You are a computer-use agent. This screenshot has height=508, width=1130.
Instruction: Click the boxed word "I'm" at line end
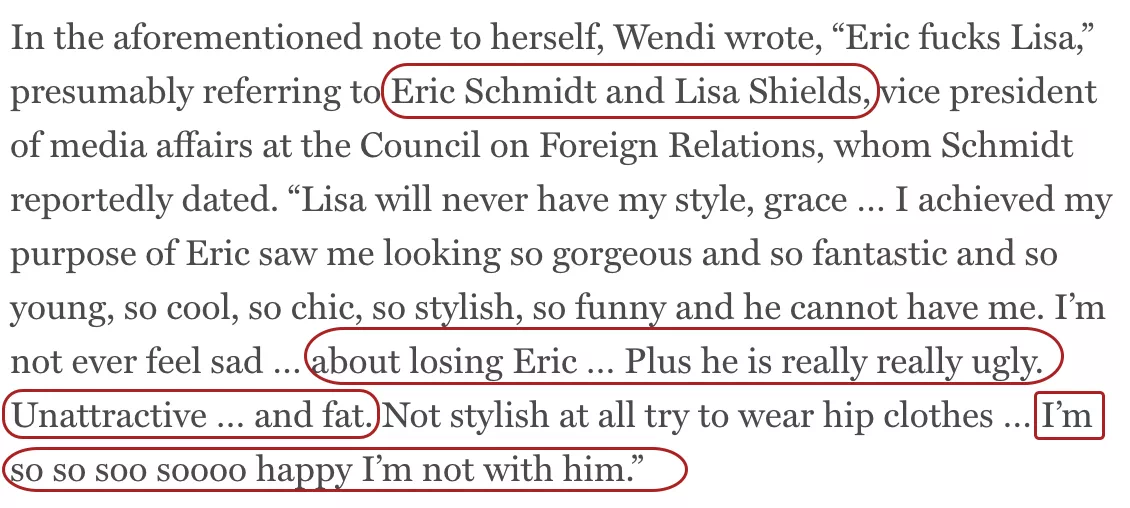tap(1067, 416)
